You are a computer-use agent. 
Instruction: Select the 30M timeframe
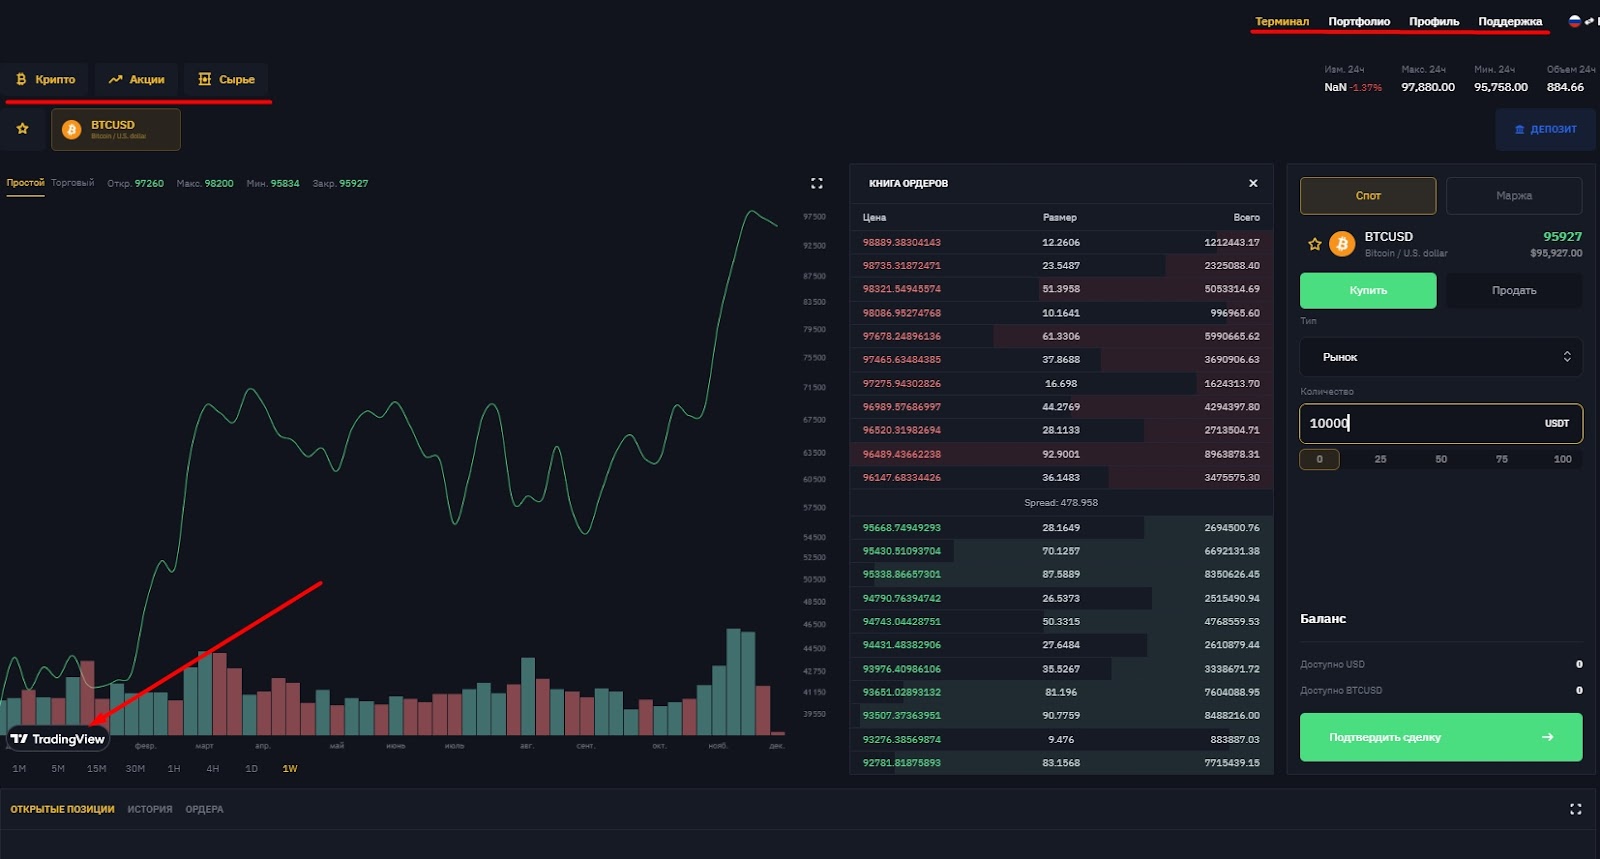pyautogui.click(x=135, y=768)
